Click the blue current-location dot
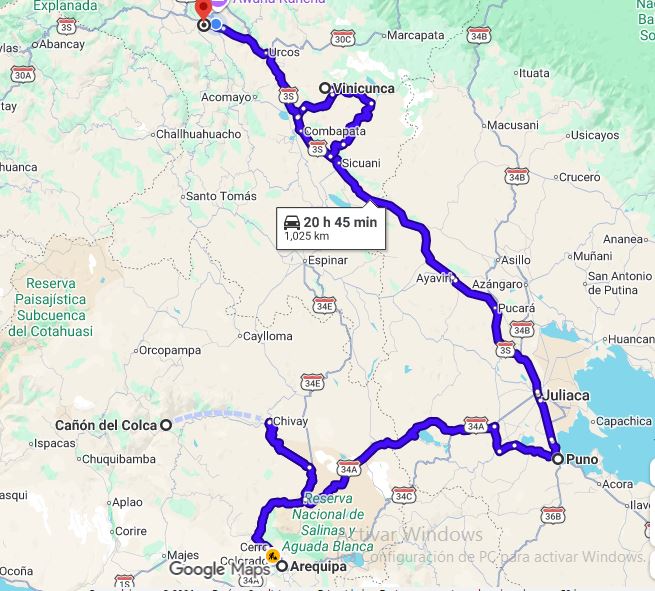The width and height of the screenshot is (655, 591). pyautogui.click(x=216, y=25)
